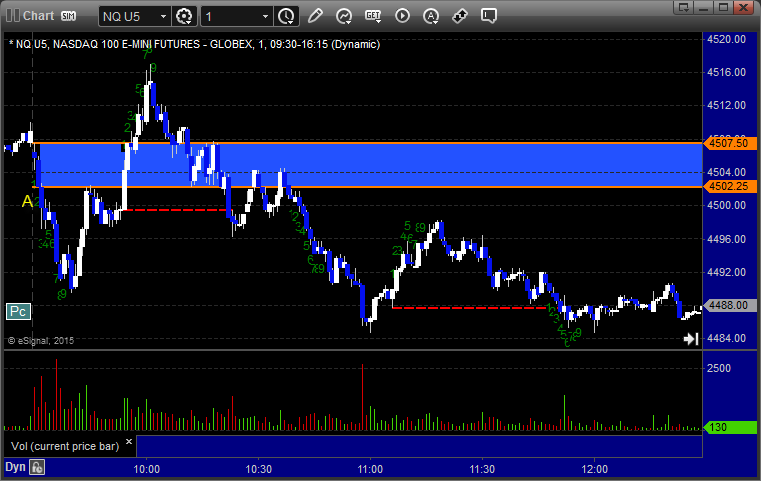Open the chart comment bubble icon
Screen dimensions: 761x481
[x=489, y=16]
